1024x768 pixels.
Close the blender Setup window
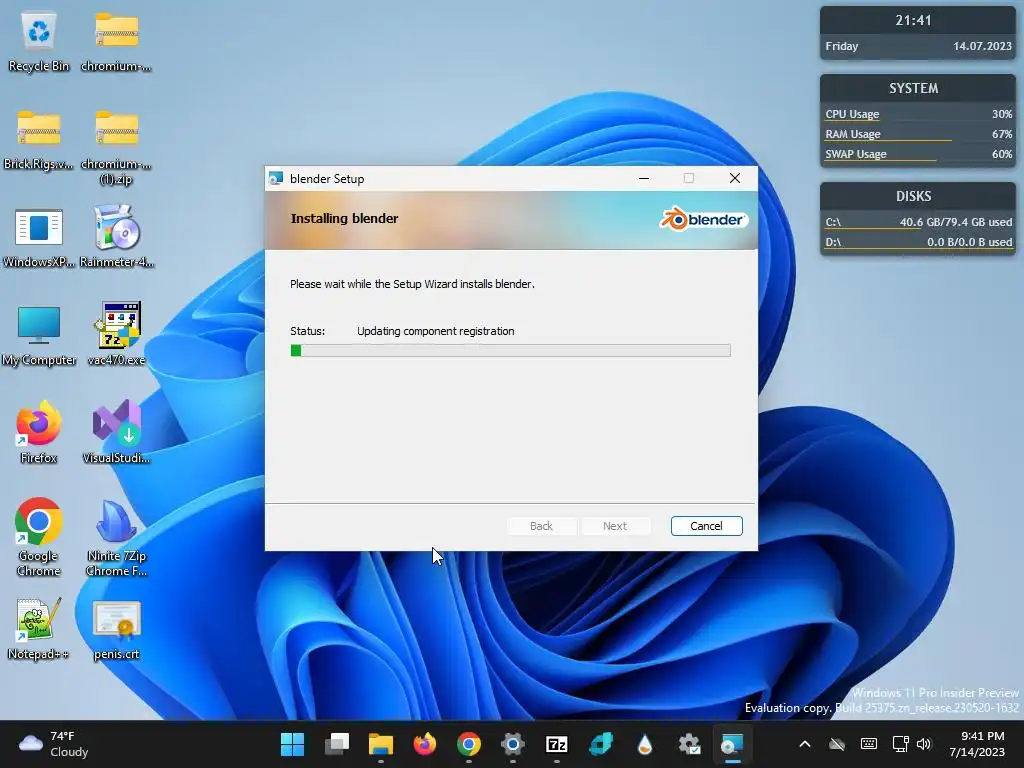pyautogui.click(x=735, y=178)
